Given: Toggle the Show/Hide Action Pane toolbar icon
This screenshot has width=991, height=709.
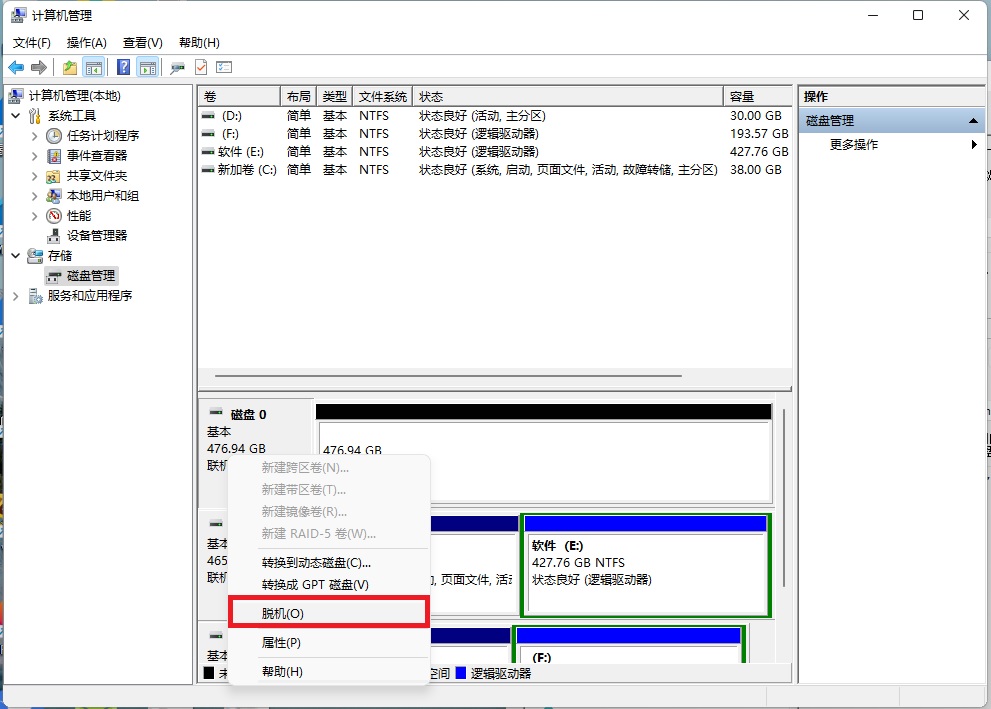Looking at the screenshot, I should [148, 67].
